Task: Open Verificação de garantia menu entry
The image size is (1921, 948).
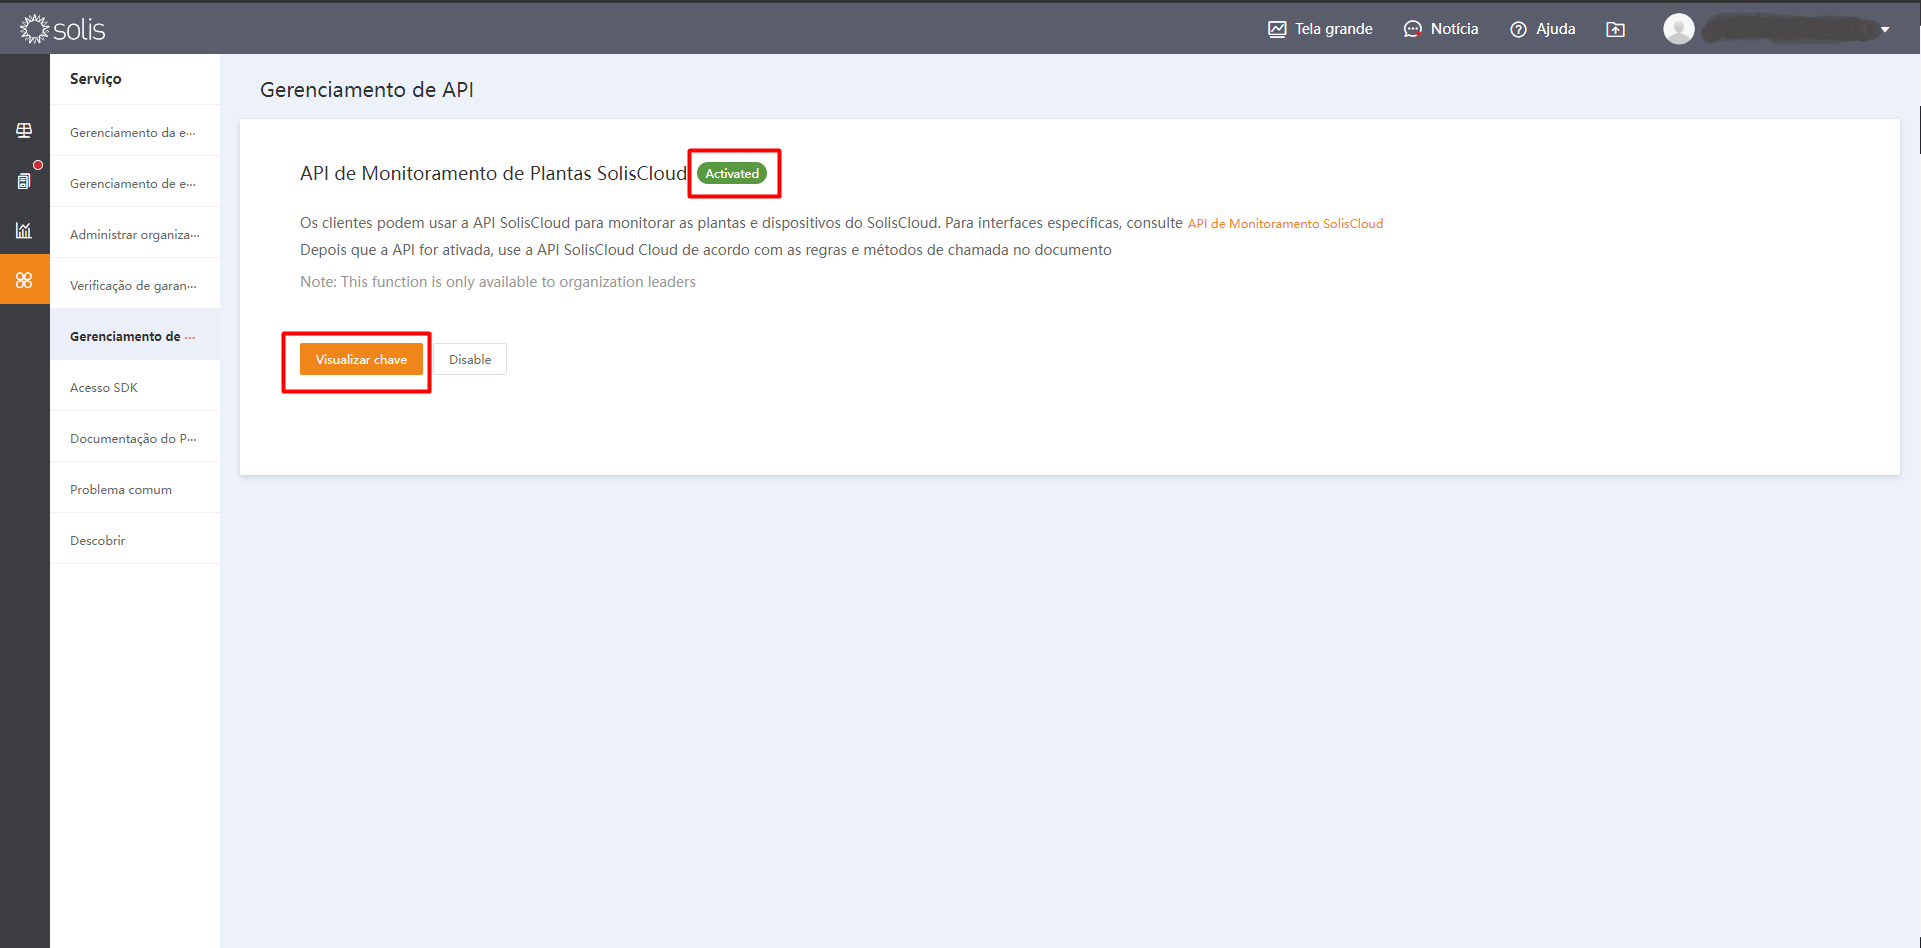Action: point(133,286)
